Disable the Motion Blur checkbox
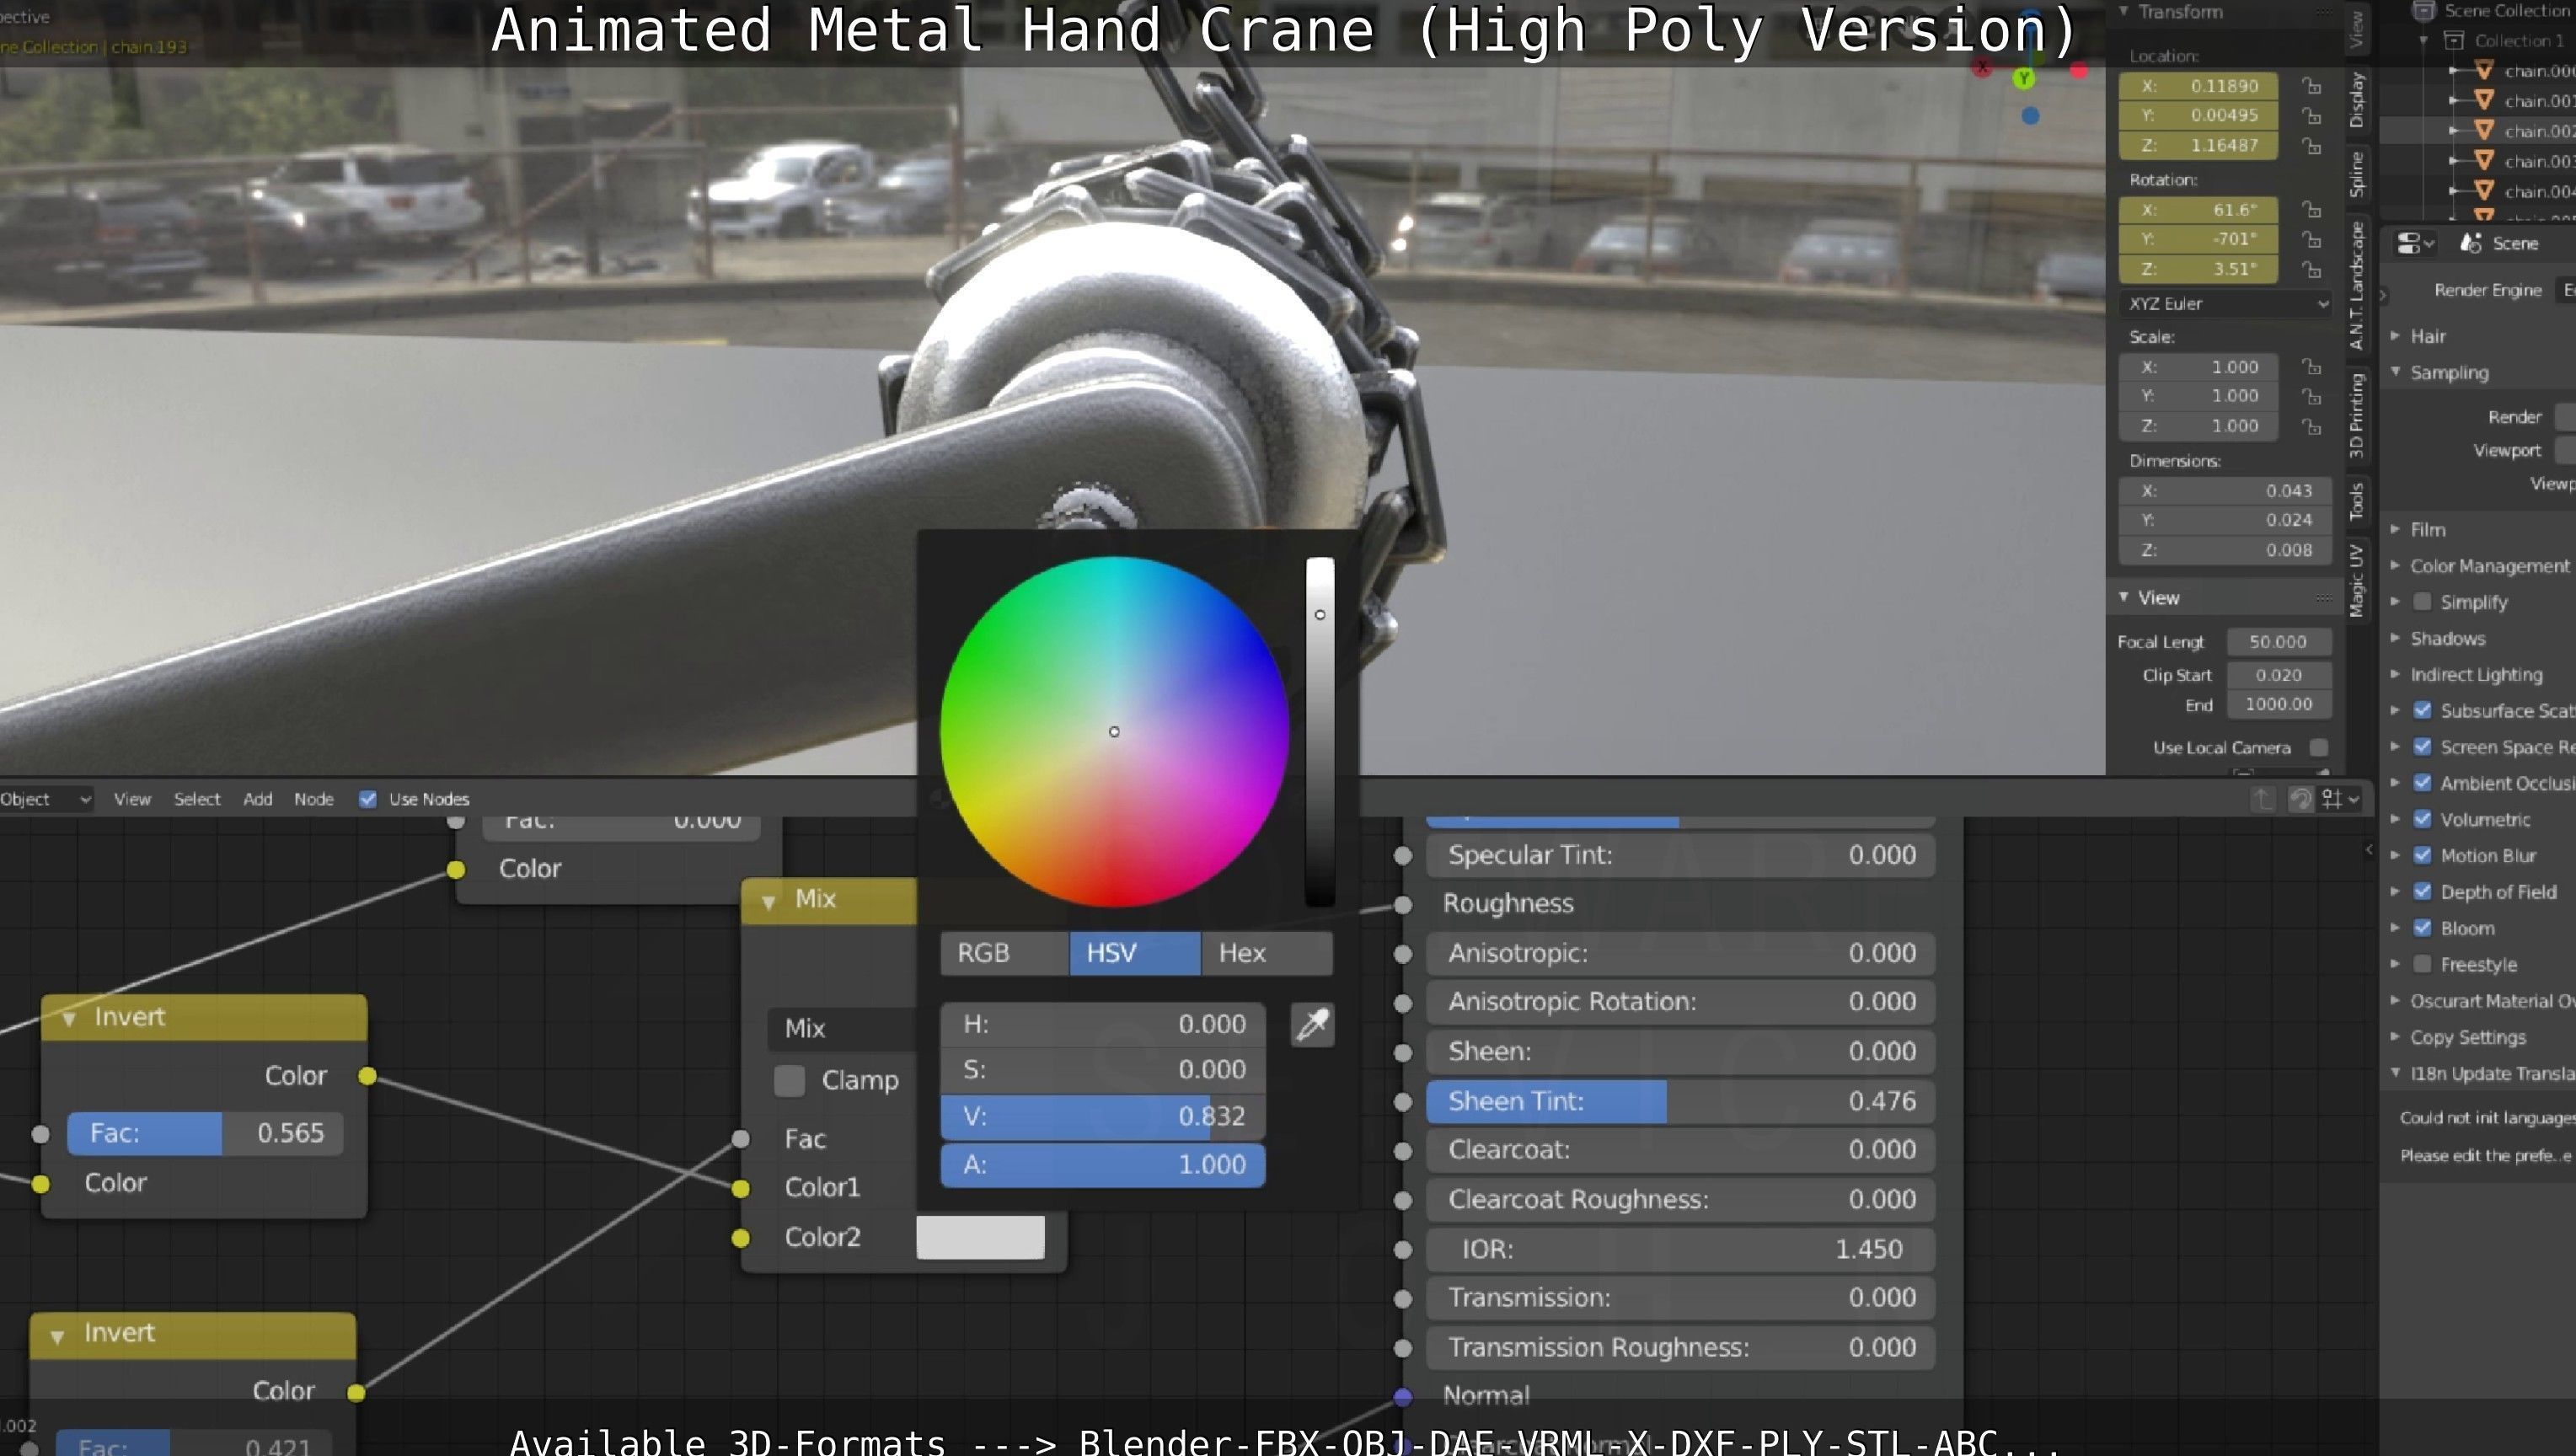 pyautogui.click(x=2422, y=856)
